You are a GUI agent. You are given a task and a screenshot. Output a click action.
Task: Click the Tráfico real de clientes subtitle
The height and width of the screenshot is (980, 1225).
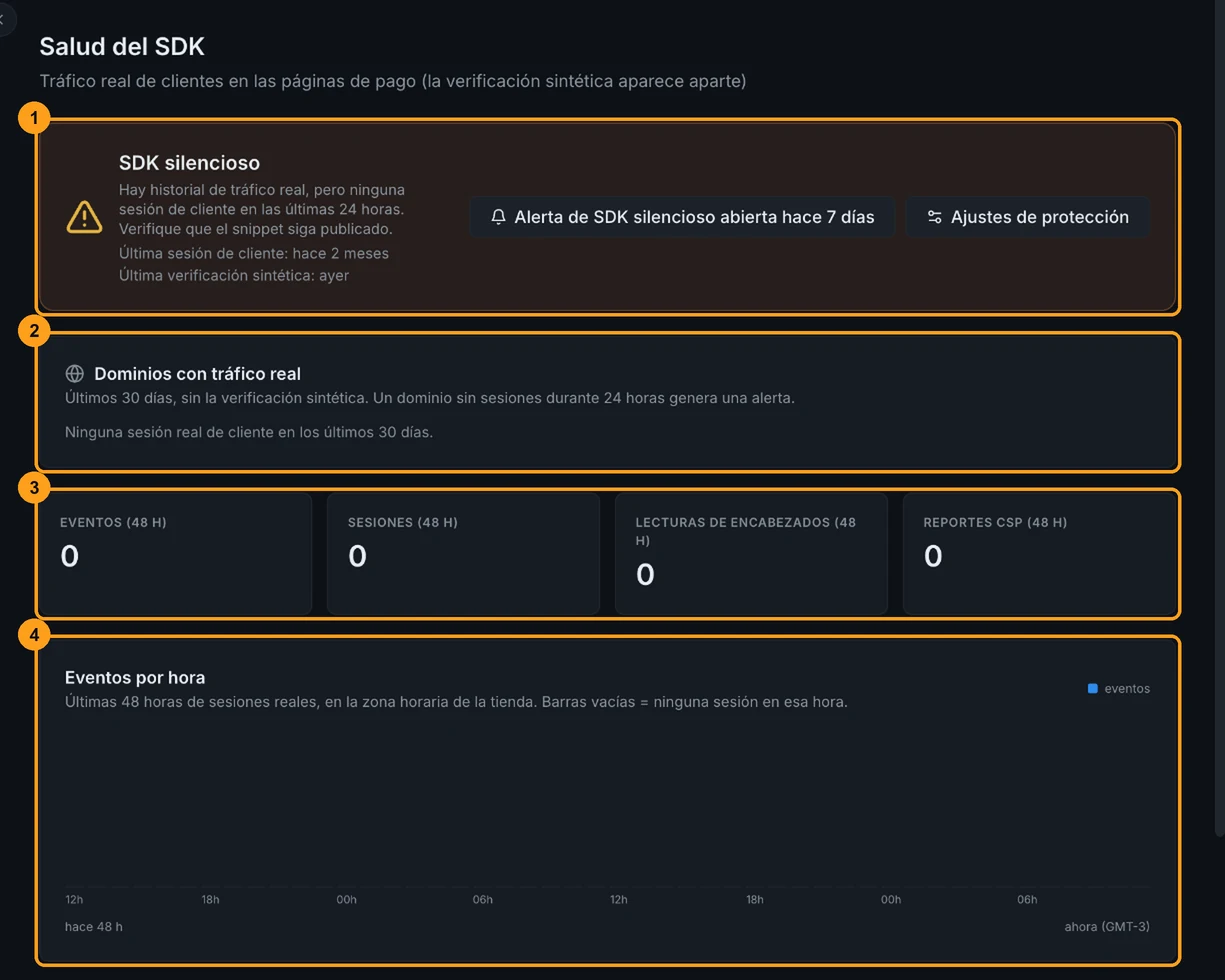[x=393, y=81]
